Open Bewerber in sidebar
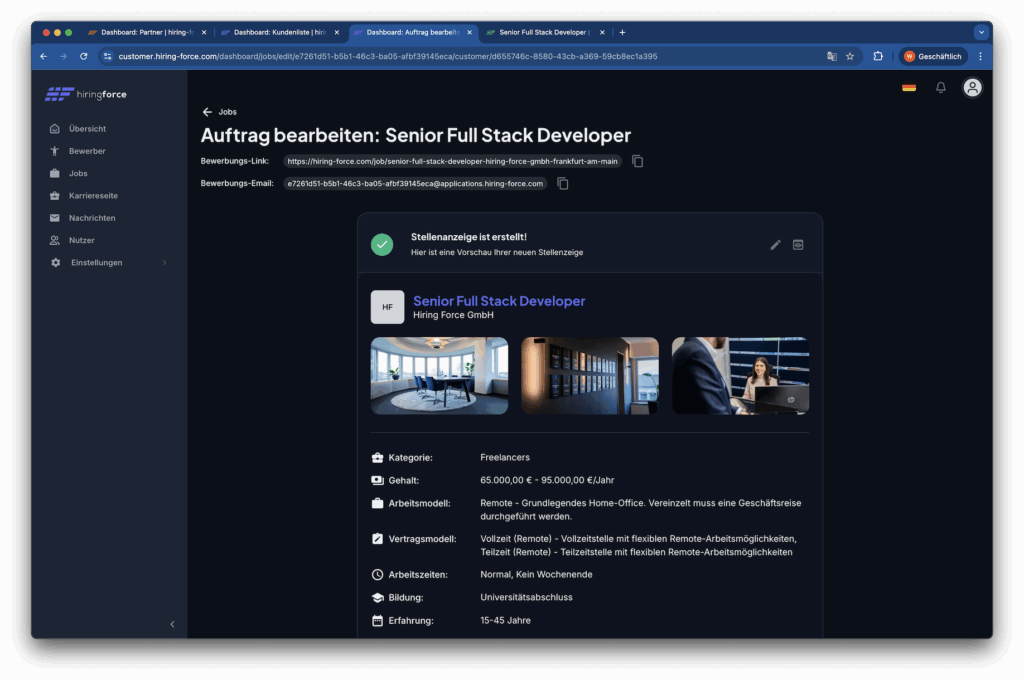The width and height of the screenshot is (1024, 680). point(87,151)
